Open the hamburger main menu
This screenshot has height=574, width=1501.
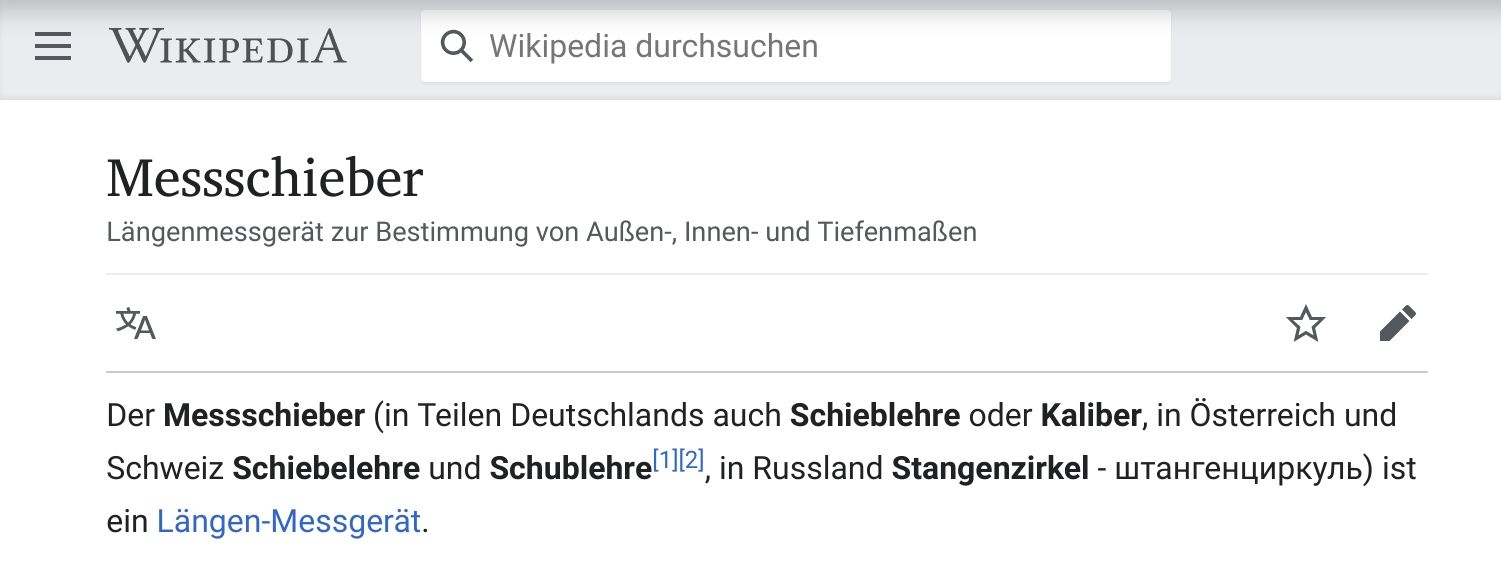pos(53,47)
